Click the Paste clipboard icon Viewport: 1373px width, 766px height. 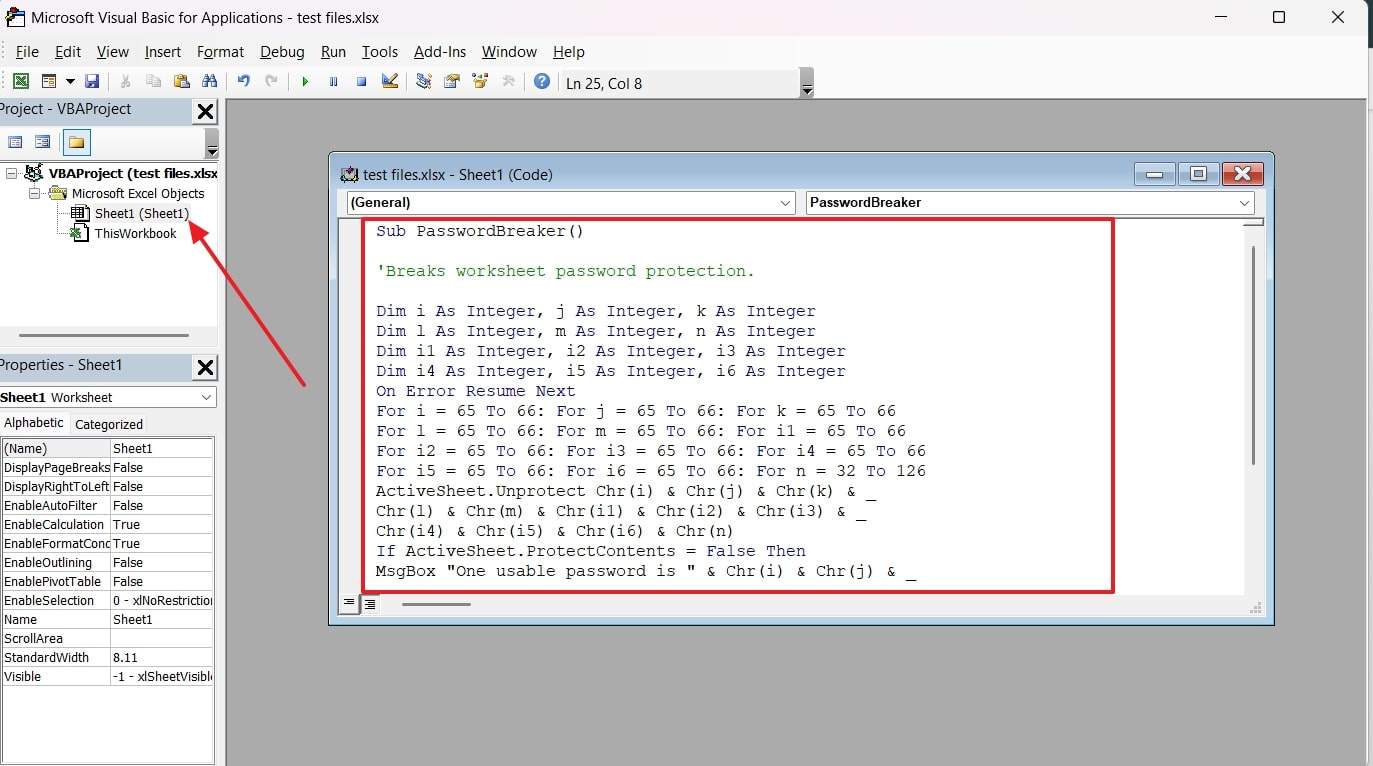point(181,82)
